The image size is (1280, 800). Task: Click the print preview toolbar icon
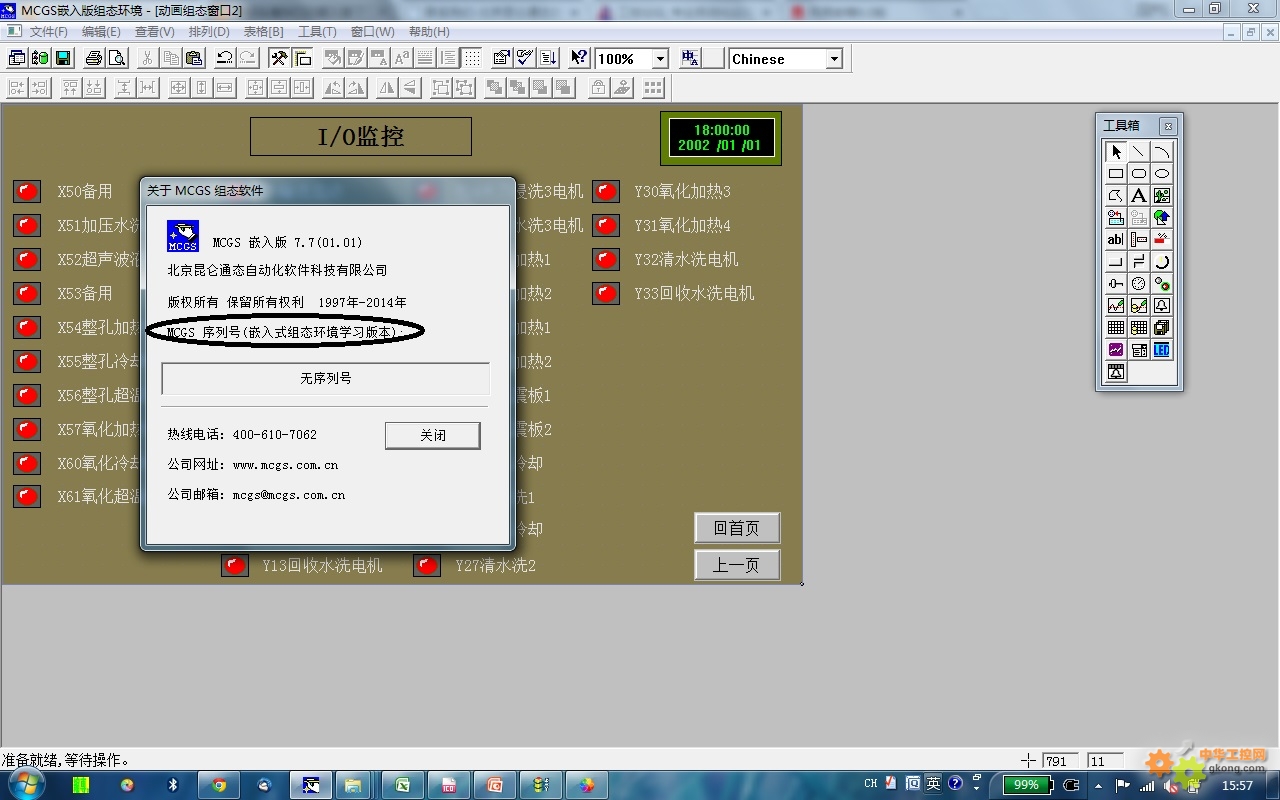point(117,58)
